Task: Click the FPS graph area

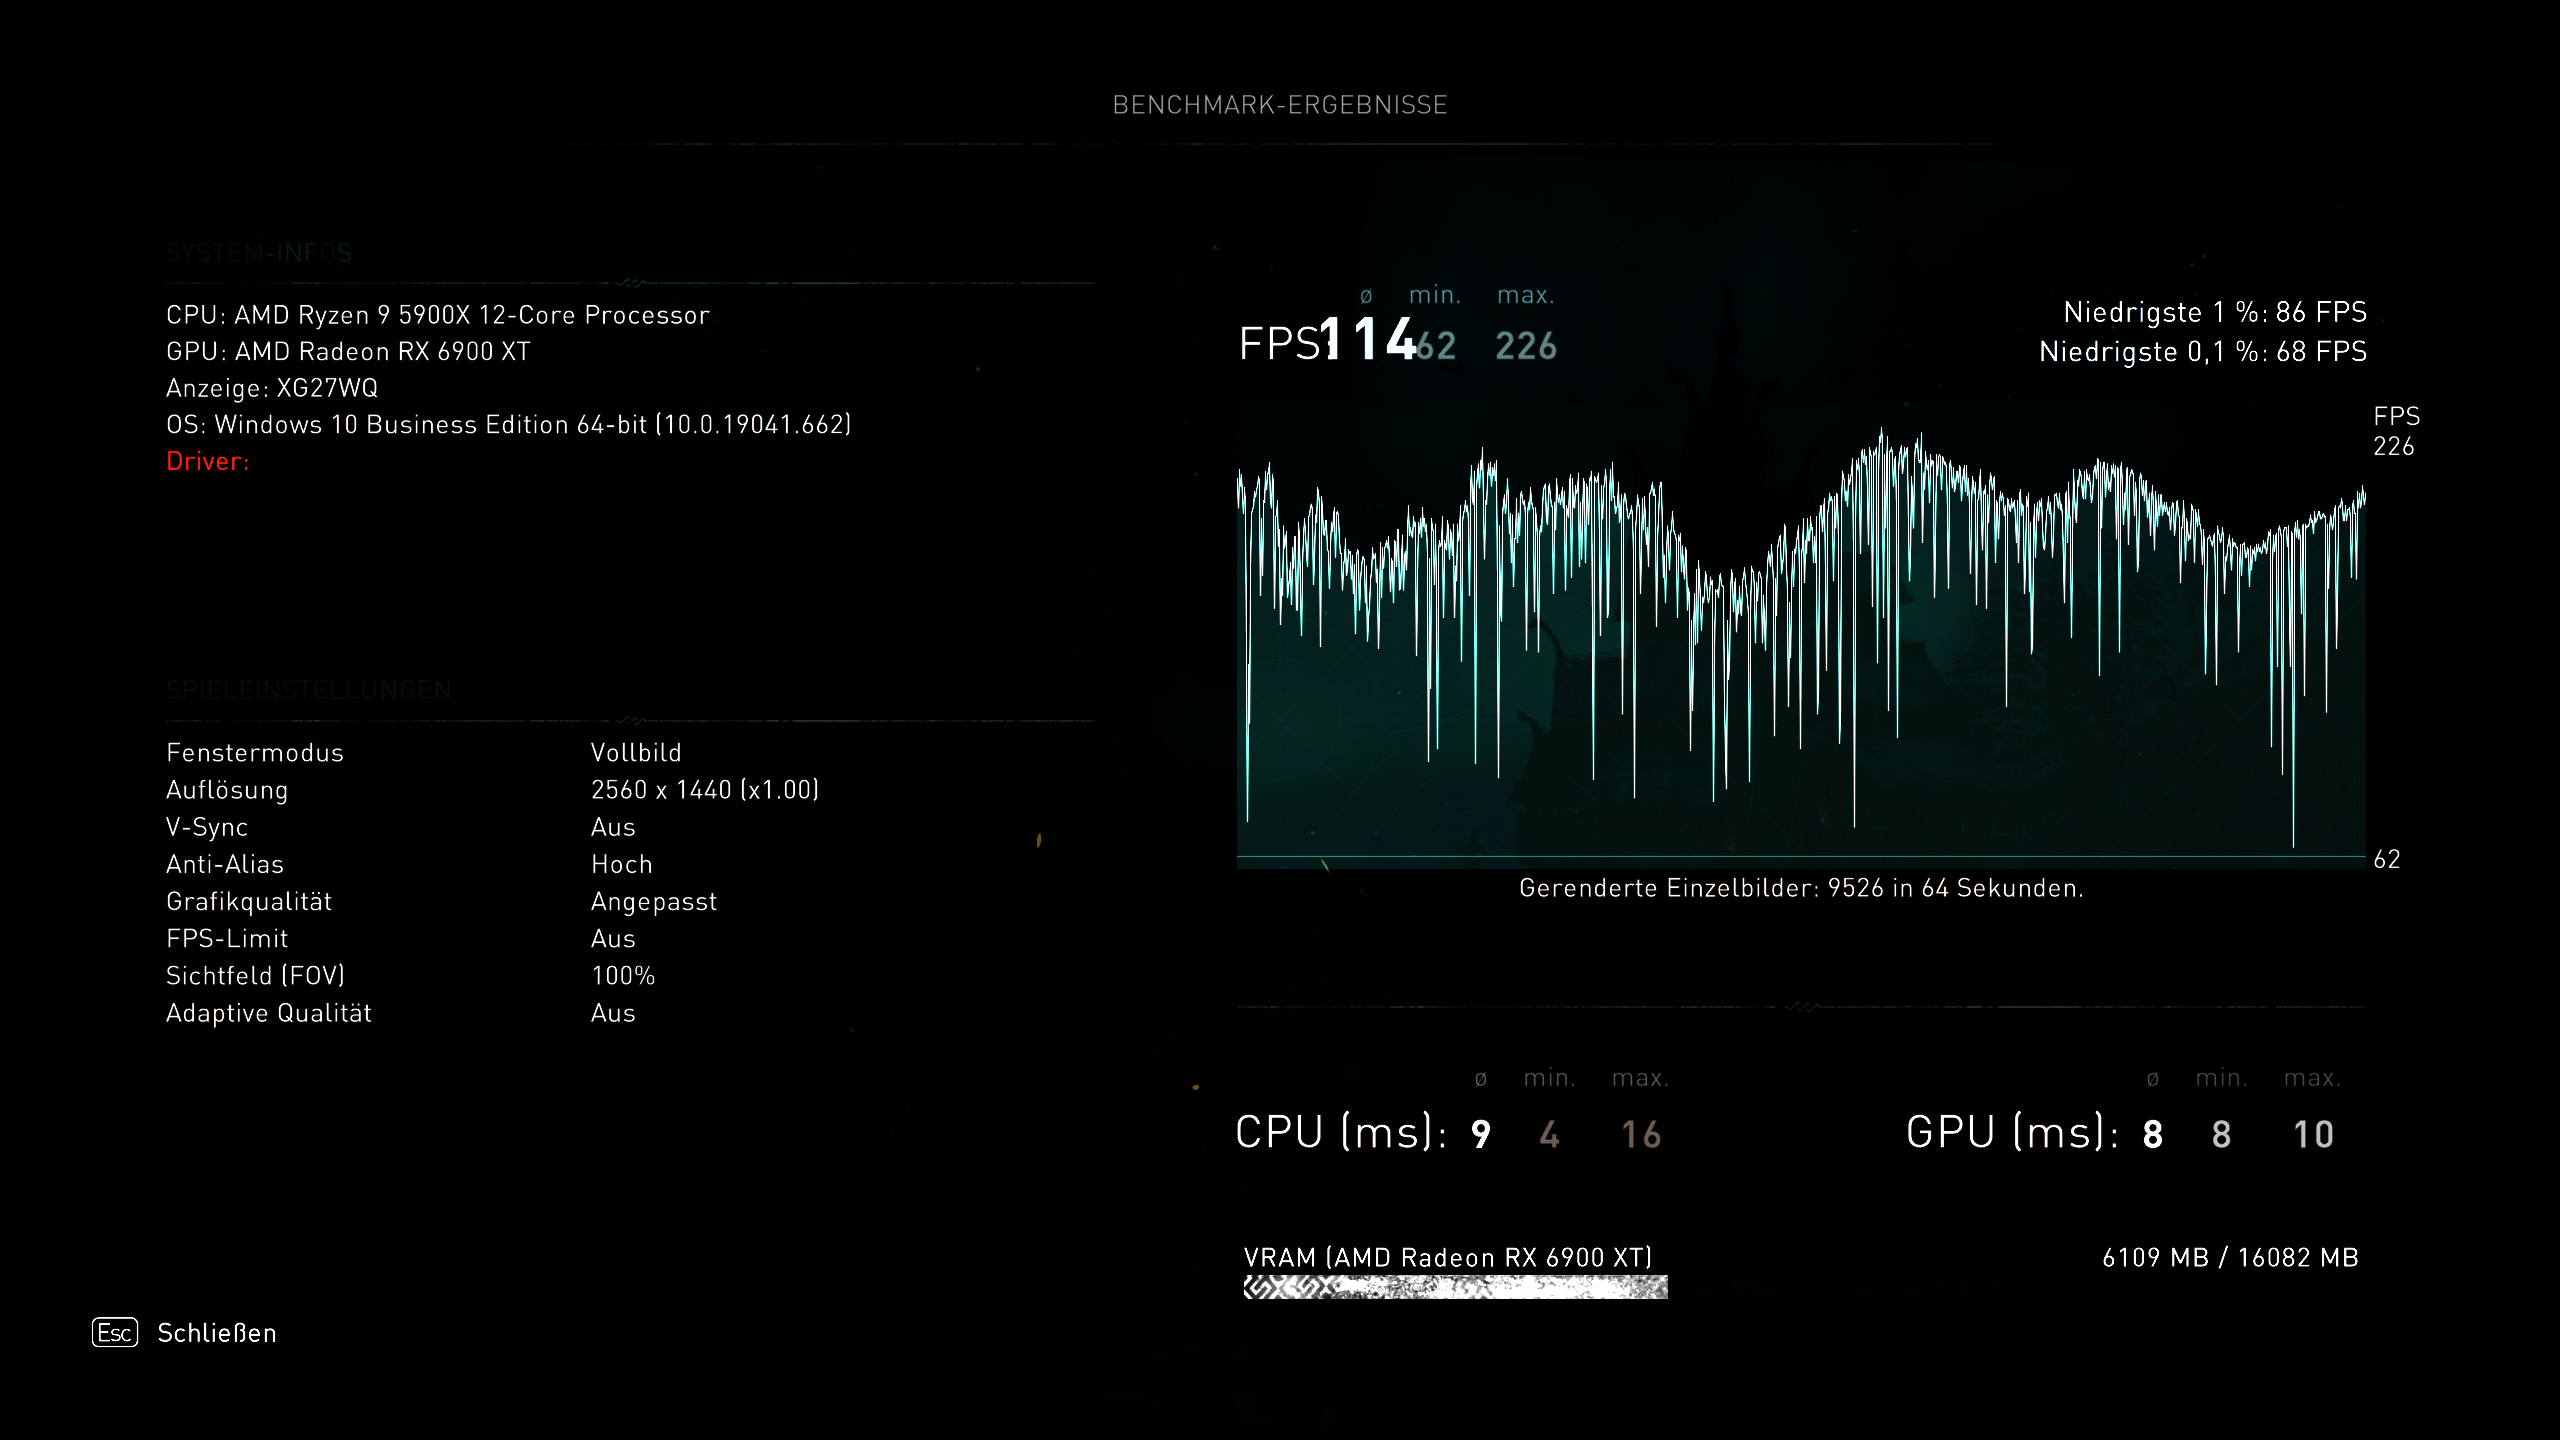Action: [1800, 640]
